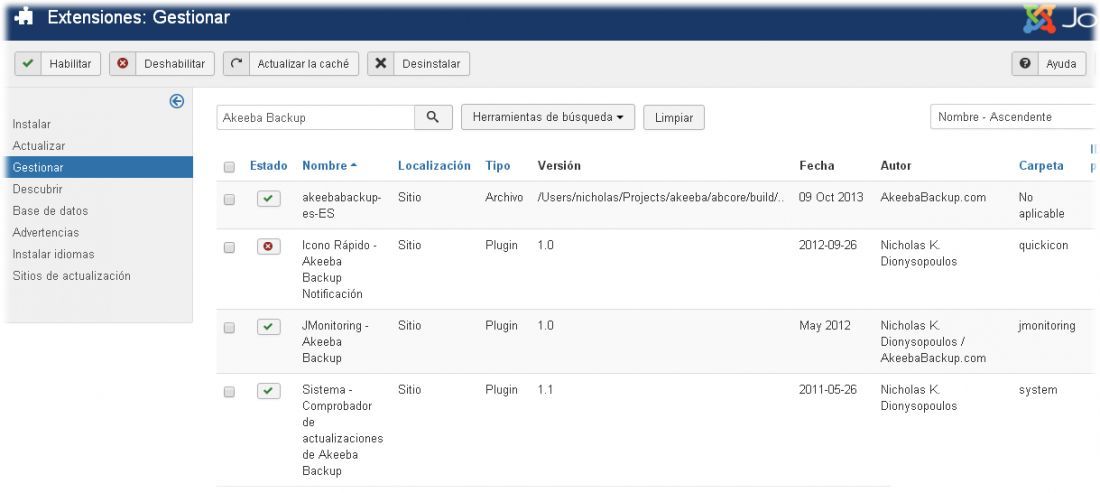Click the AkeebaBackup.com author cell
1100x493 pixels.
tap(933, 198)
